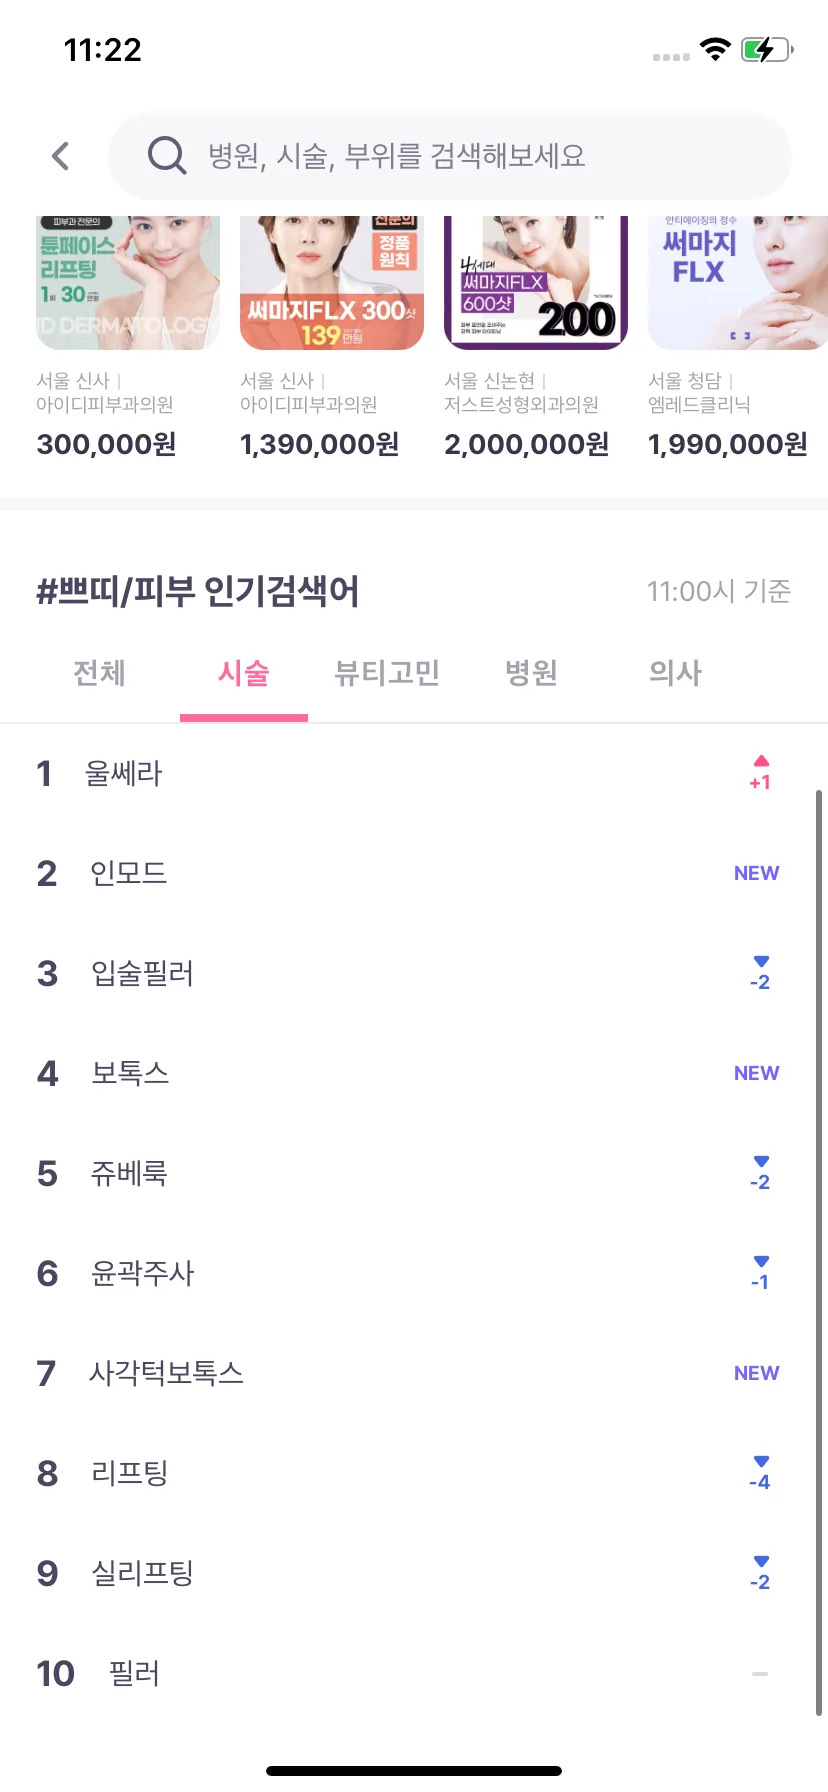Screen dimensions: 828x1792
Task: Focus the hospital and procedure search field
Action: pyautogui.click(x=450, y=156)
